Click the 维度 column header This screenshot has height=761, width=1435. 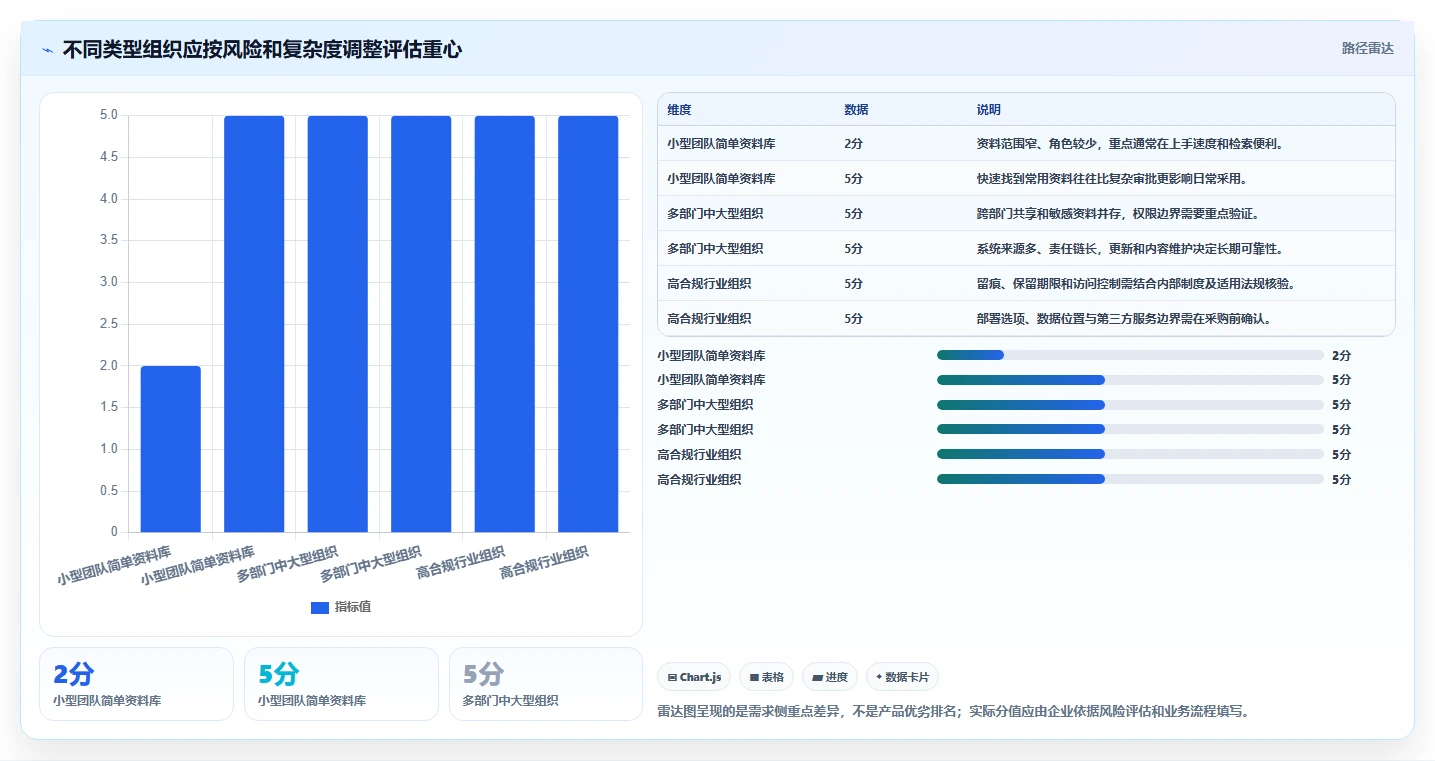point(680,110)
